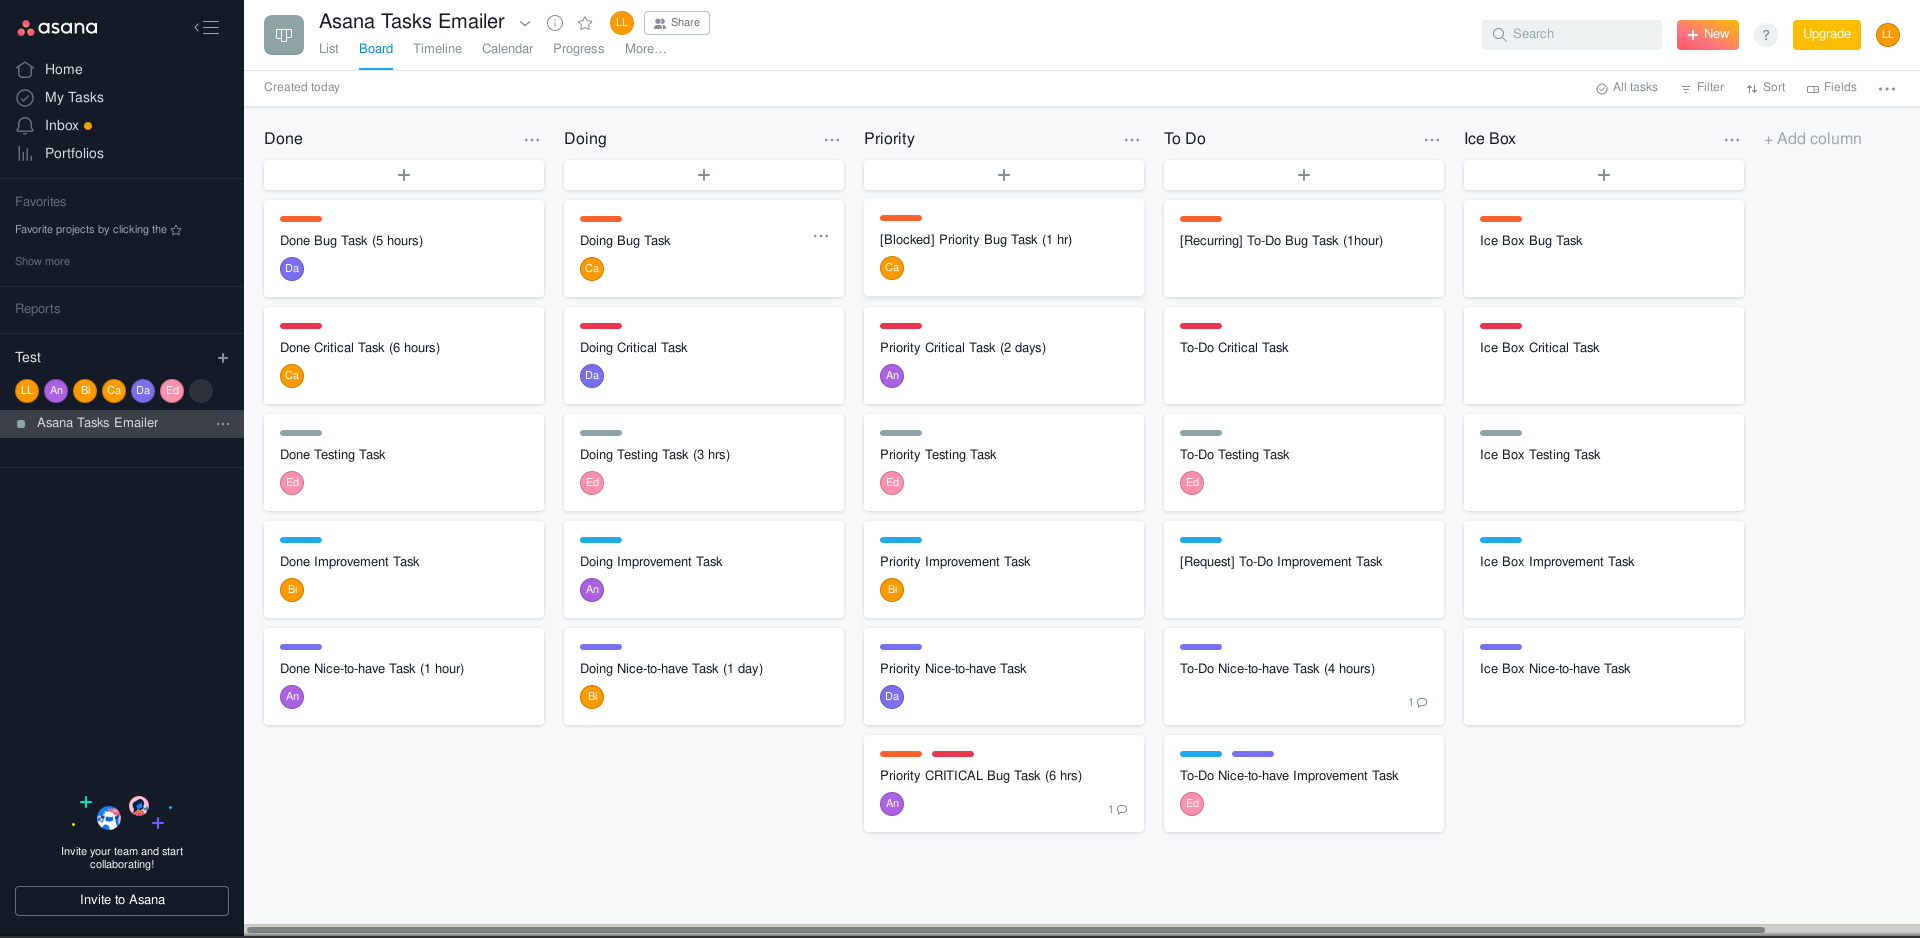Open the All tasks filter dropdown

1627,88
